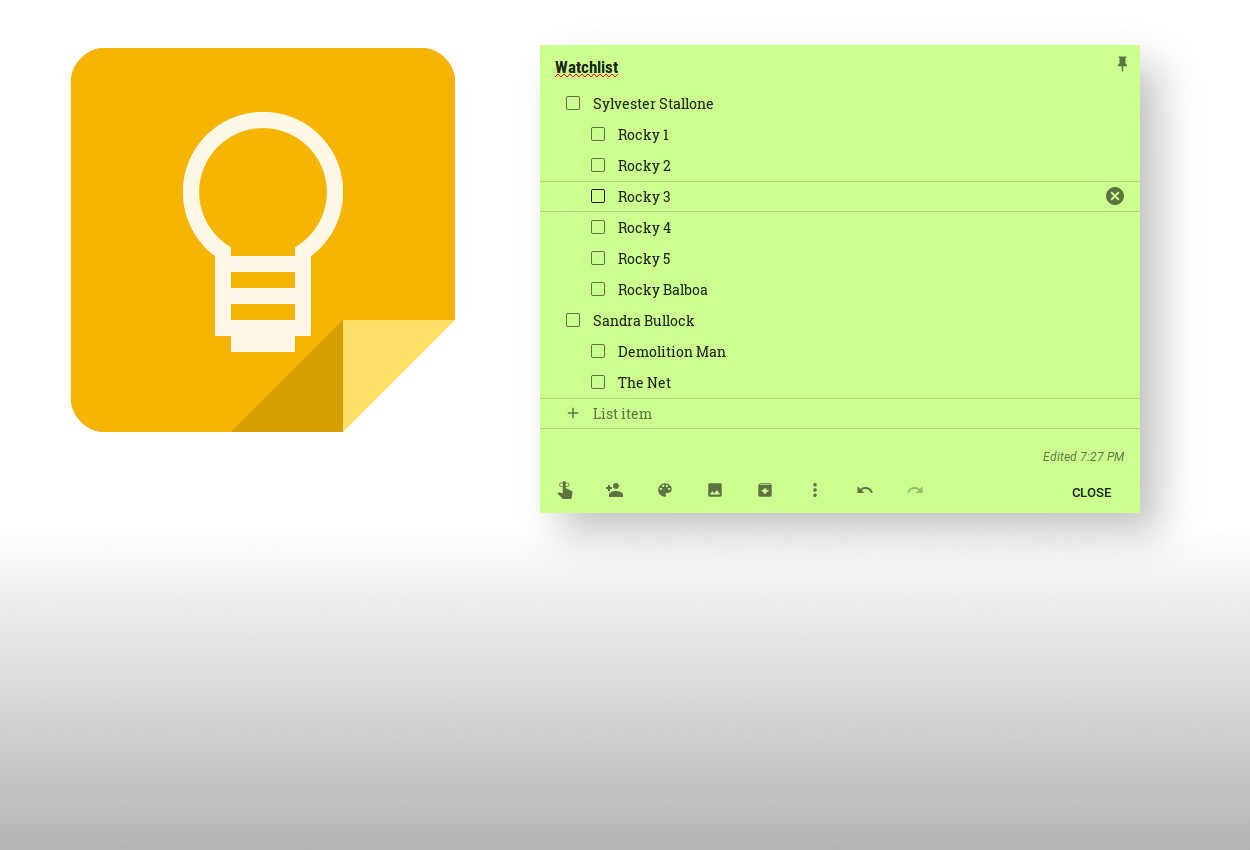Click the Rocky 3 item text

[x=644, y=197]
